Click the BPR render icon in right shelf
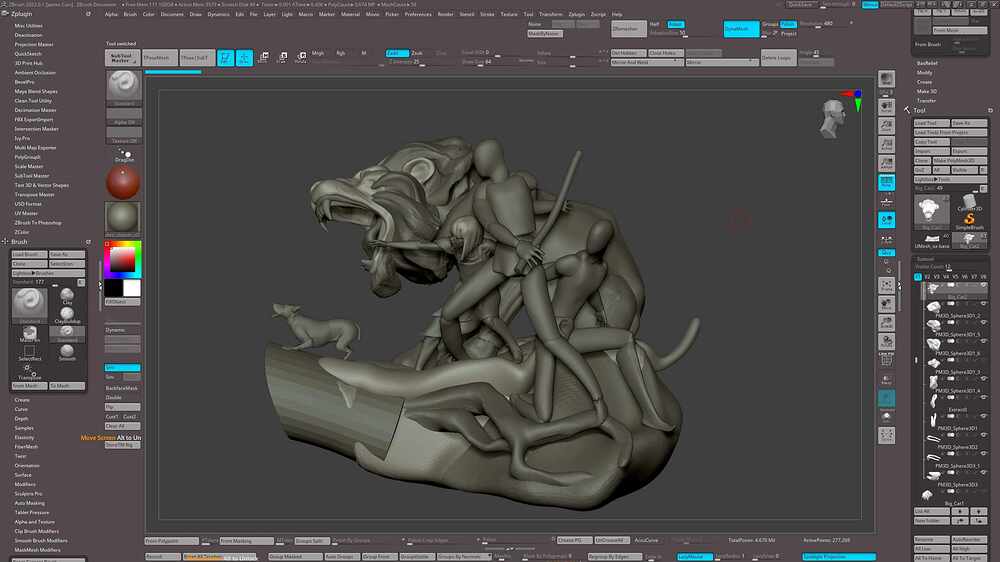 point(886,80)
